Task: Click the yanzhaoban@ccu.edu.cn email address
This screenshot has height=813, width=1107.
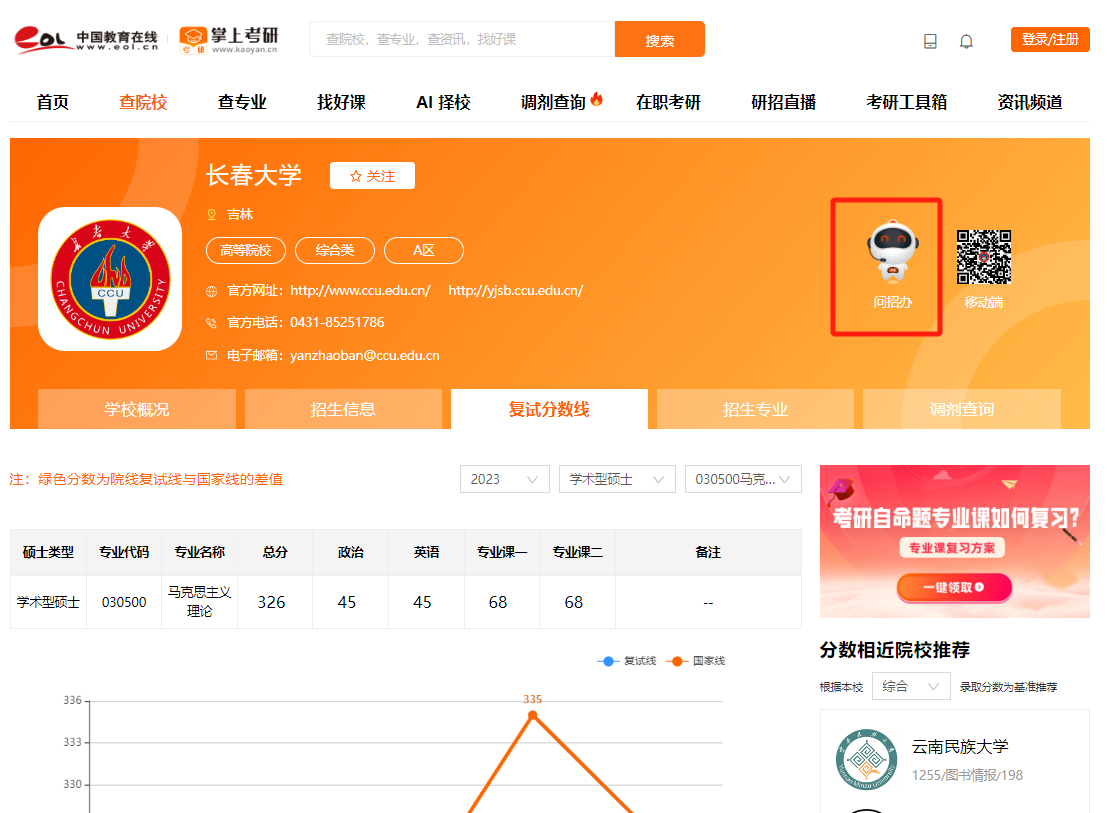Action: click(364, 356)
